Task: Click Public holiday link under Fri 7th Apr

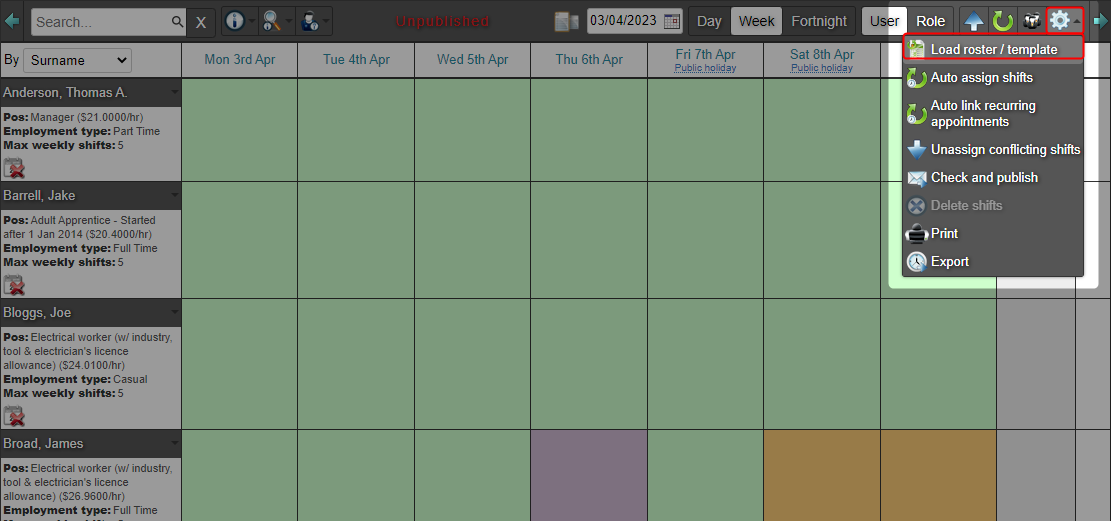Action: click(705, 68)
